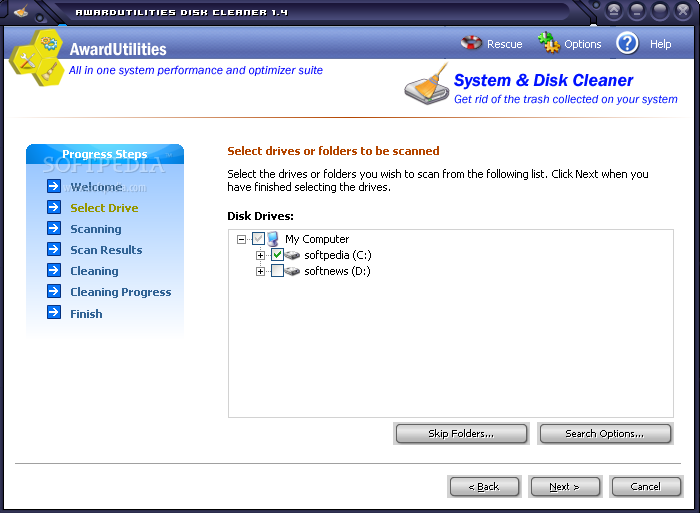
Task: Open the Options menu item
Action: click(x=583, y=44)
